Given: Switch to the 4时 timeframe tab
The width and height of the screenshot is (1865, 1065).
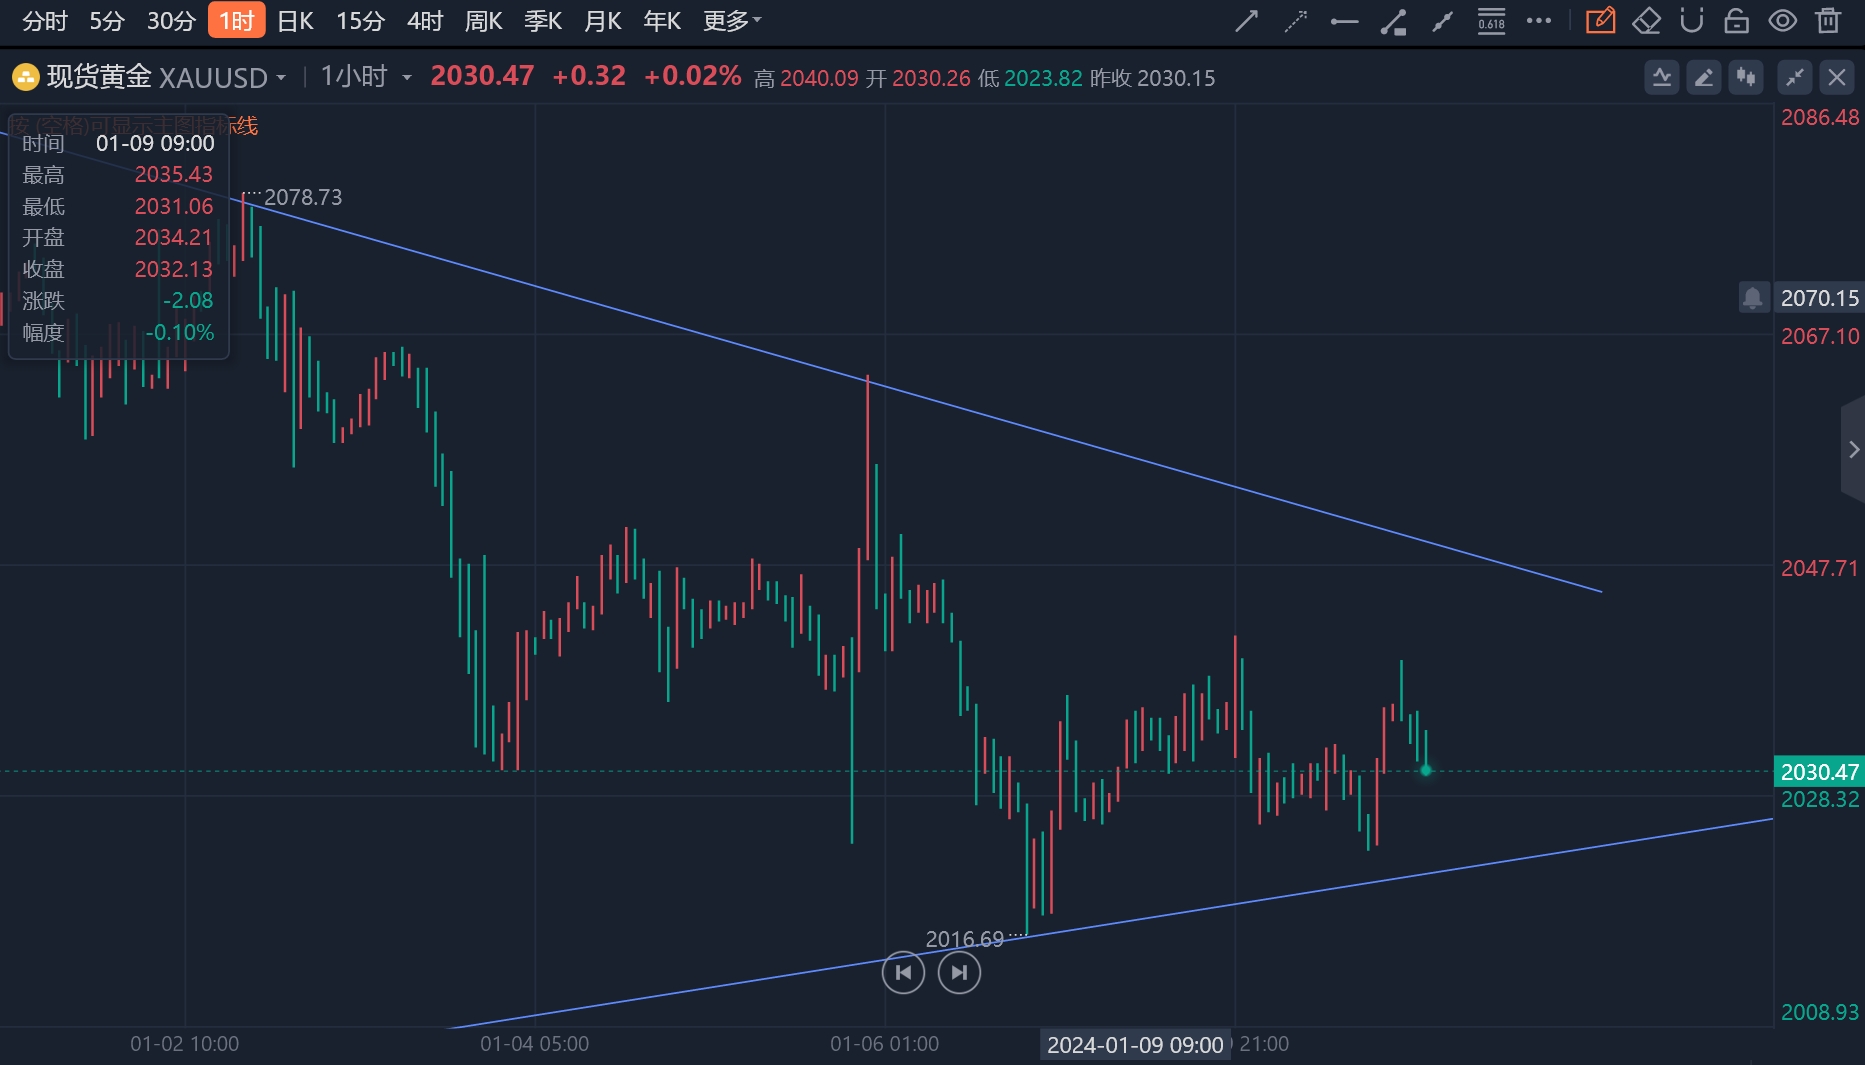Looking at the screenshot, I should point(425,21).
